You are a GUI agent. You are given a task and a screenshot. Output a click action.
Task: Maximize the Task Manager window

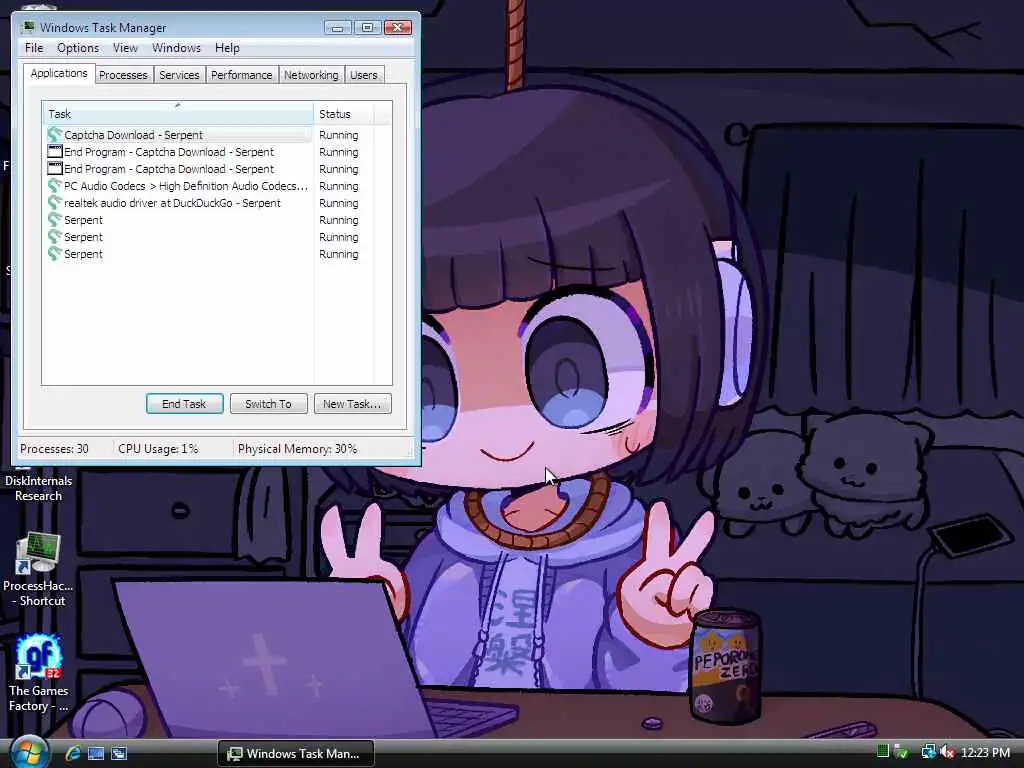tap(367, 27)
